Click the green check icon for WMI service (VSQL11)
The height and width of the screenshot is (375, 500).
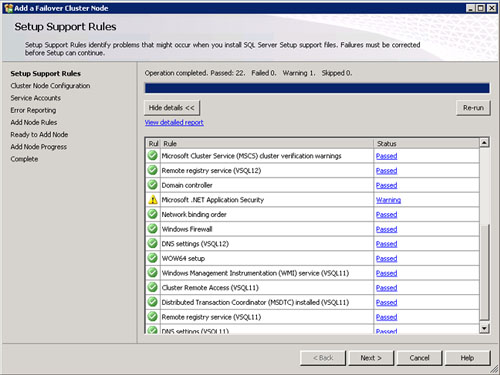[153, 273]
